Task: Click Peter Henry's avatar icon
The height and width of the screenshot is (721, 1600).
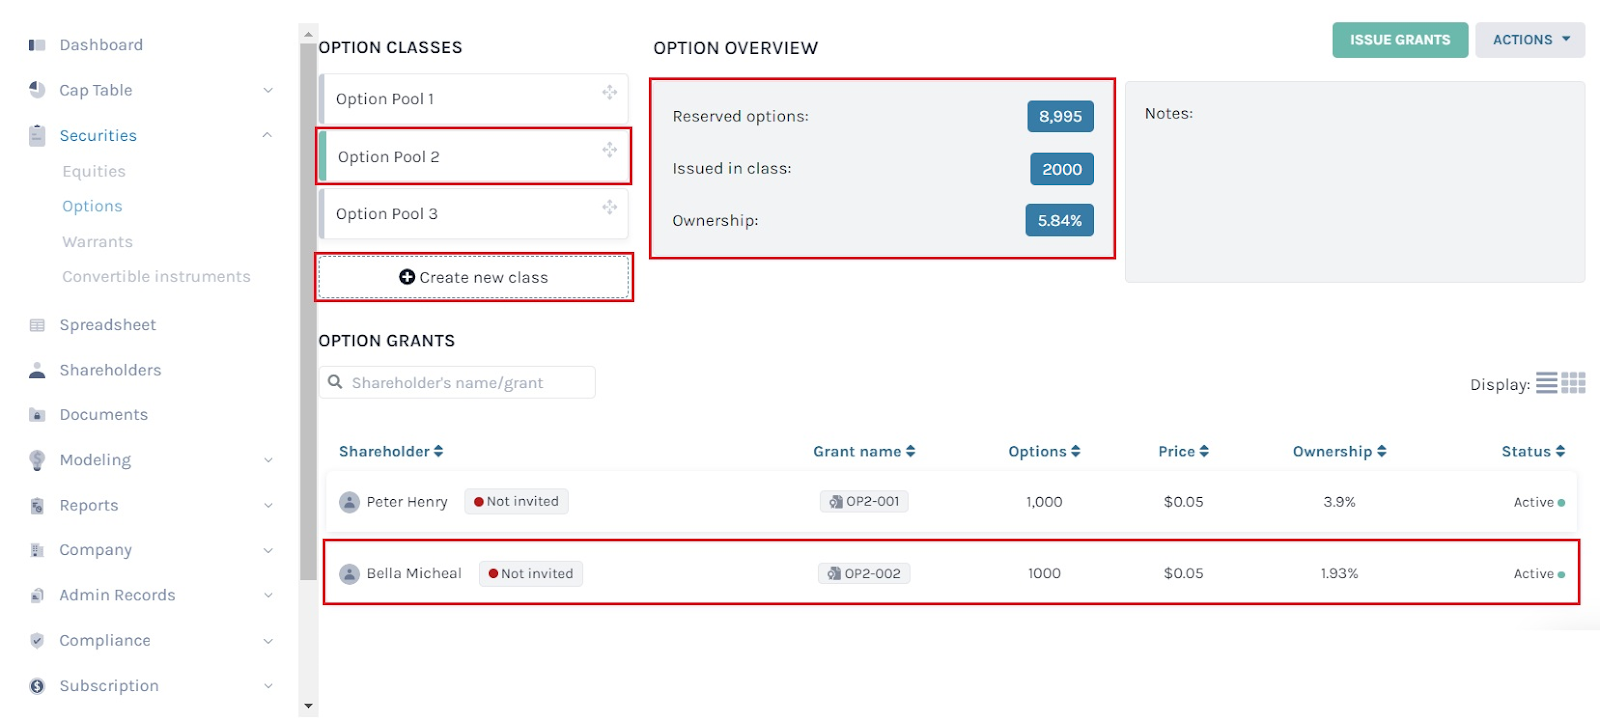Action: pos(349,502)
